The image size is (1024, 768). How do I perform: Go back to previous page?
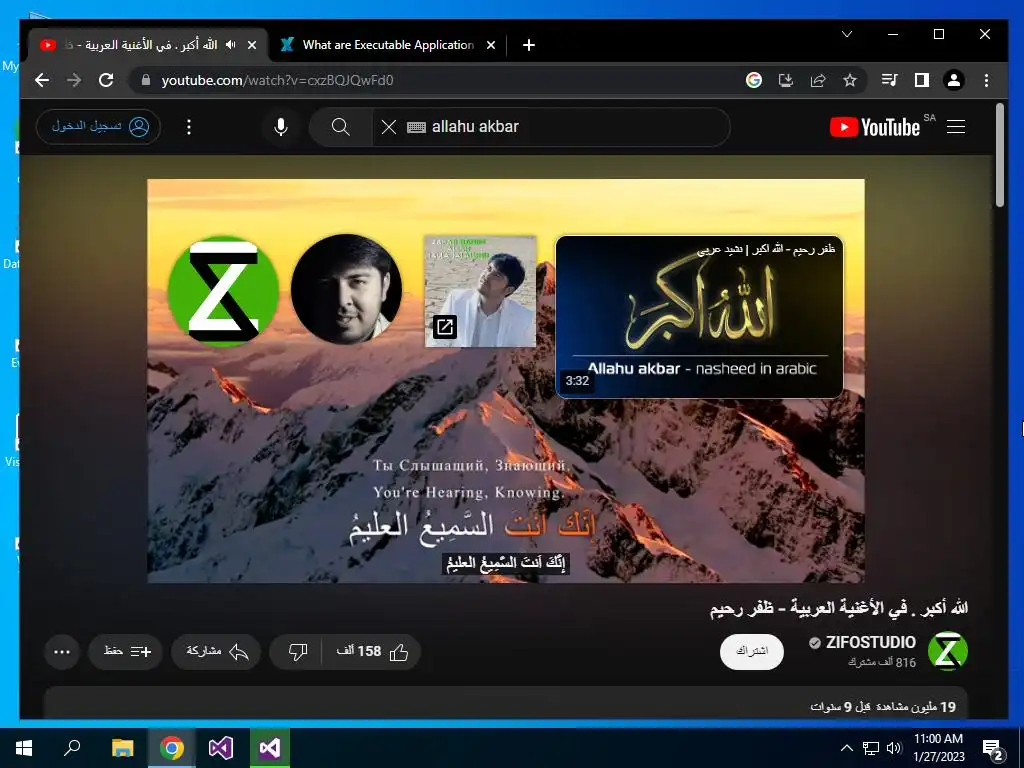coord(42,80)
